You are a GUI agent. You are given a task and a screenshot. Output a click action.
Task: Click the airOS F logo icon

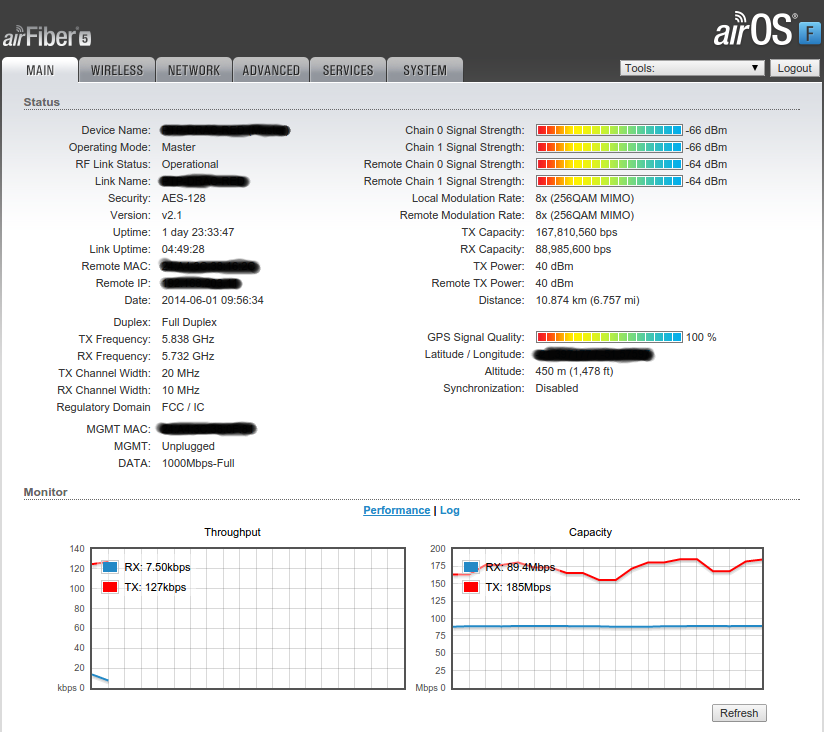[809, 33]
